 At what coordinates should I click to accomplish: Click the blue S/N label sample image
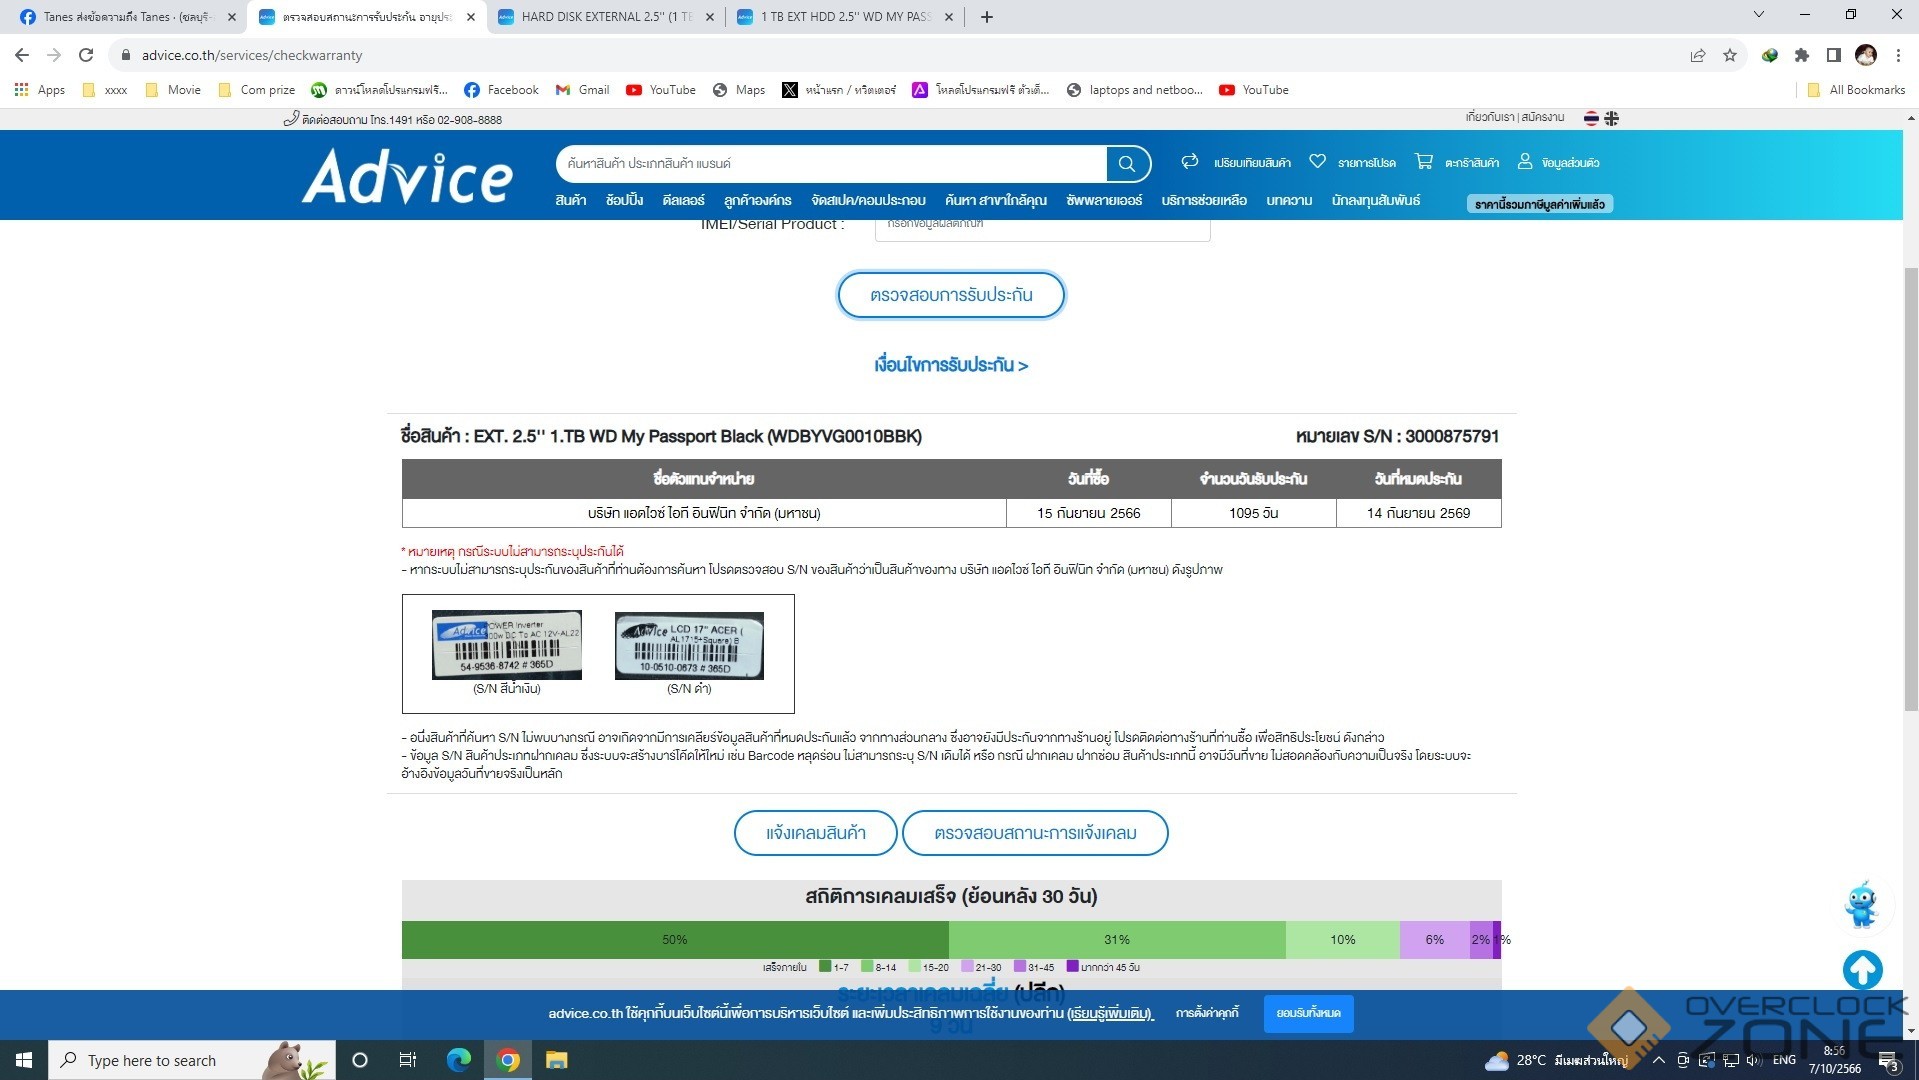[x=506, y=645]
